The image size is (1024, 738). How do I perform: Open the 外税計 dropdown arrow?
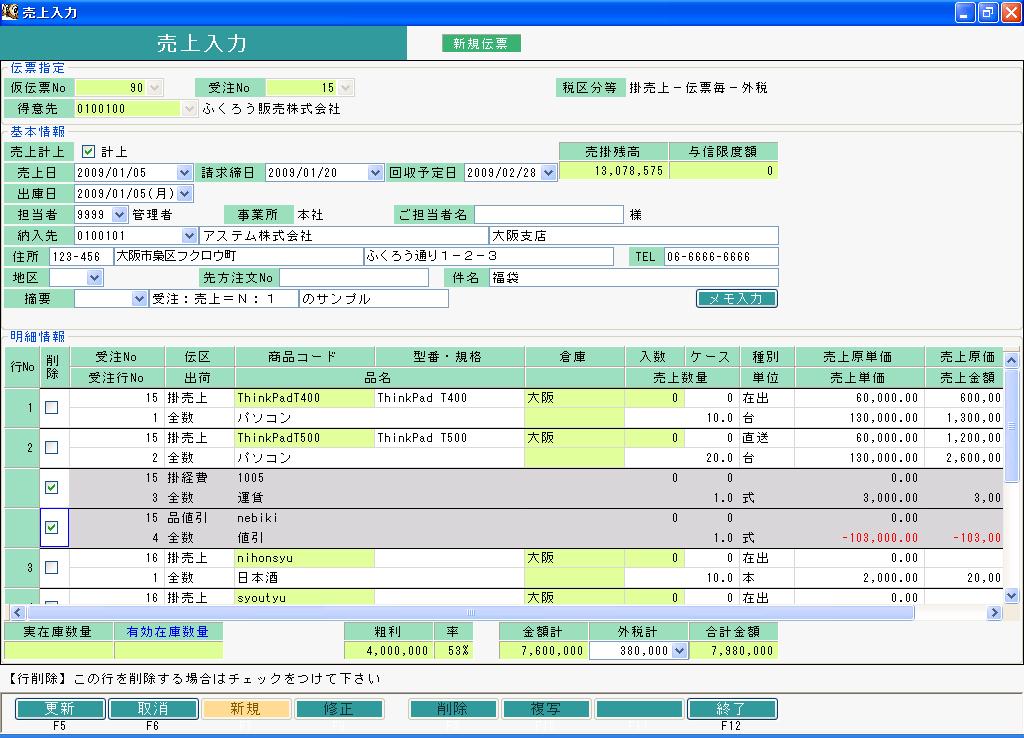pyautogui.click(x=680, y=650)
